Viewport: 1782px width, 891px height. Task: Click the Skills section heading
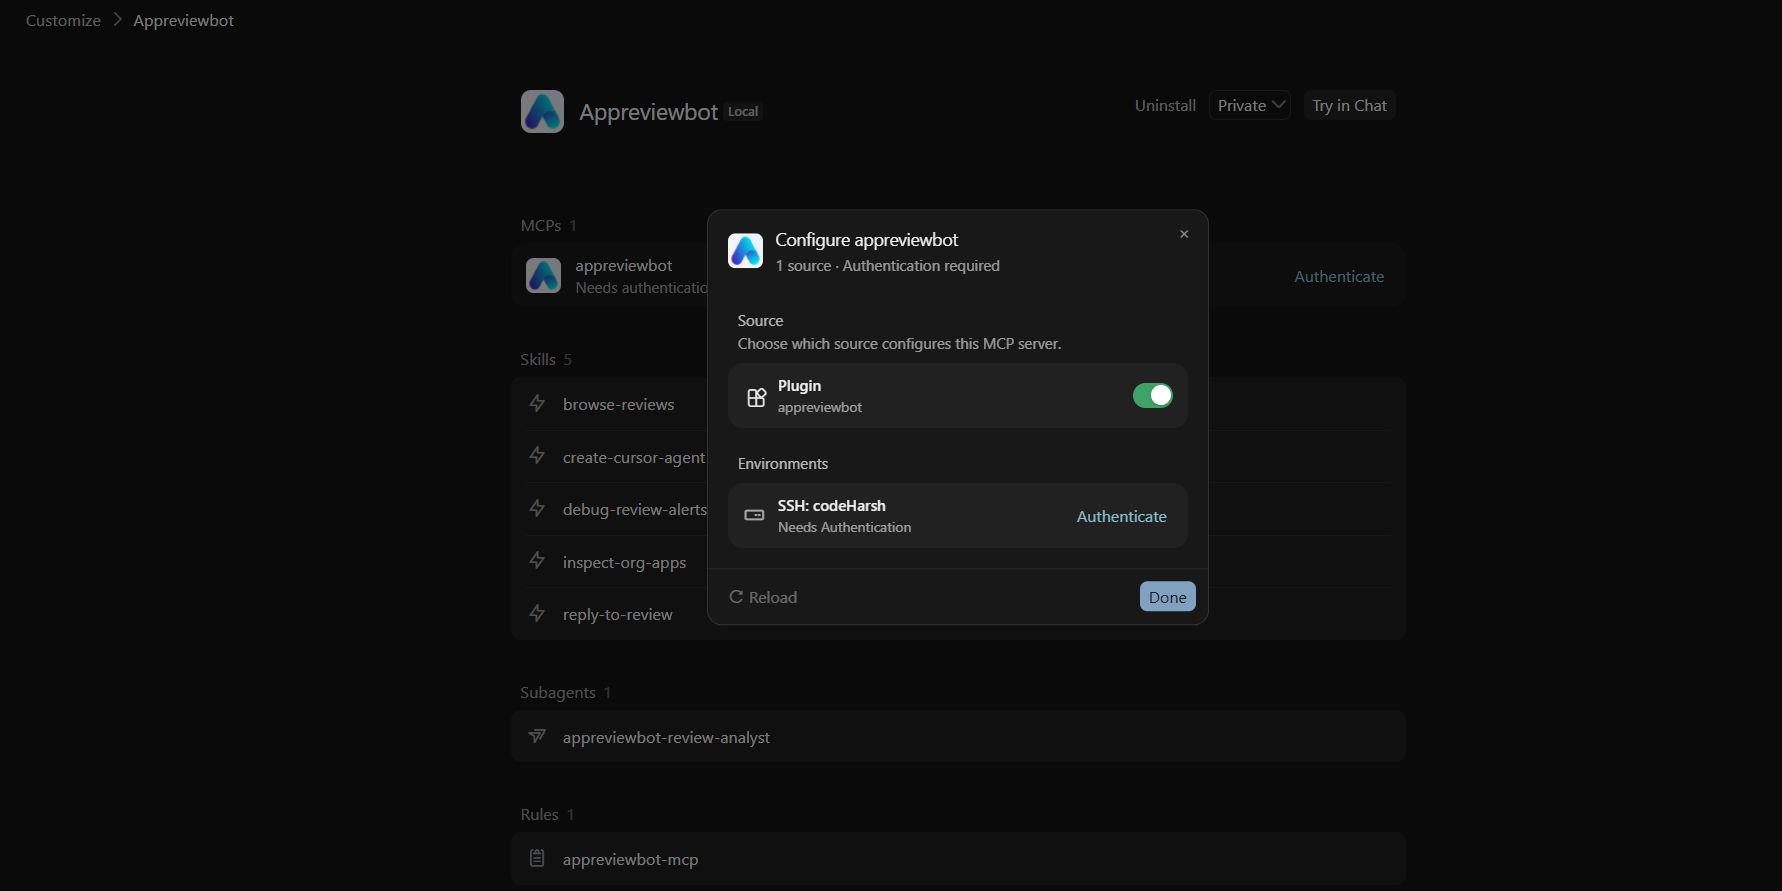tap(537, 359)
